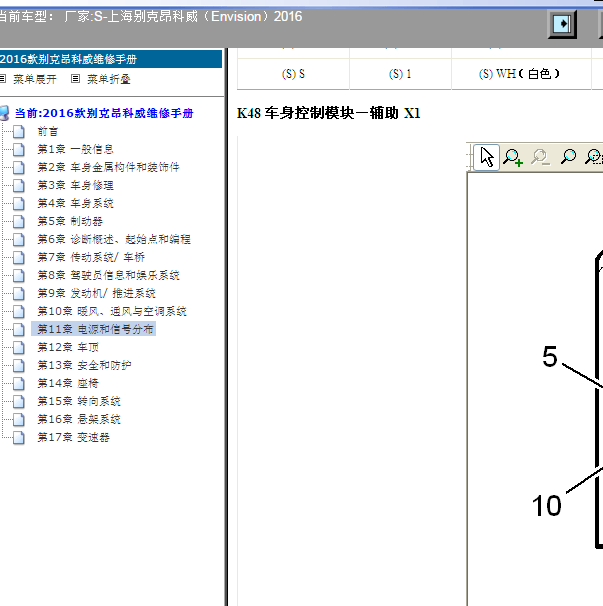Go to 第8章 驾驶员信息和娱乐系统
This screenshot has width=603, height=606.
[108, 275]
